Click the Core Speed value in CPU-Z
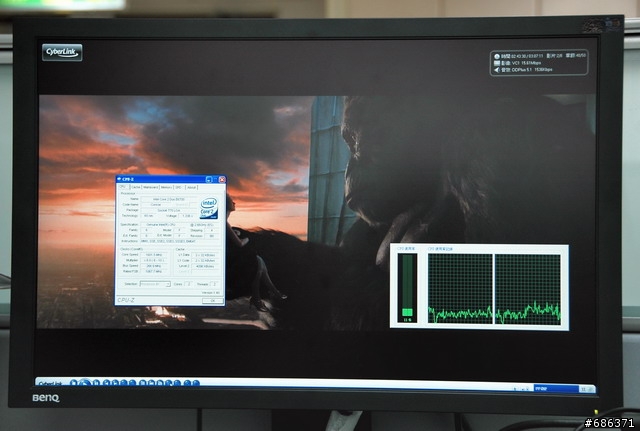 click(x=154, y=255)
